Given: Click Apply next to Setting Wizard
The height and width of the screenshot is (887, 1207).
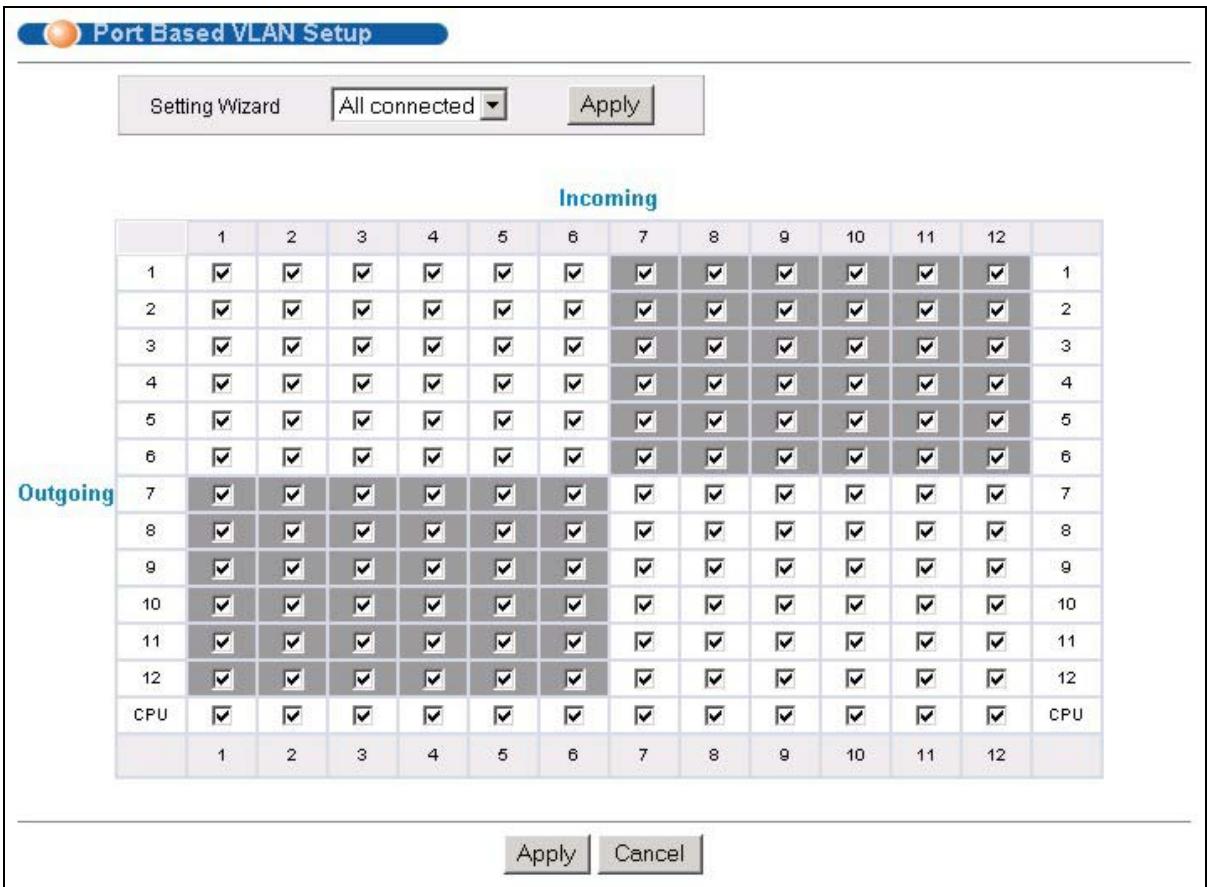Looking at the screenshot, I should (610, 106).
